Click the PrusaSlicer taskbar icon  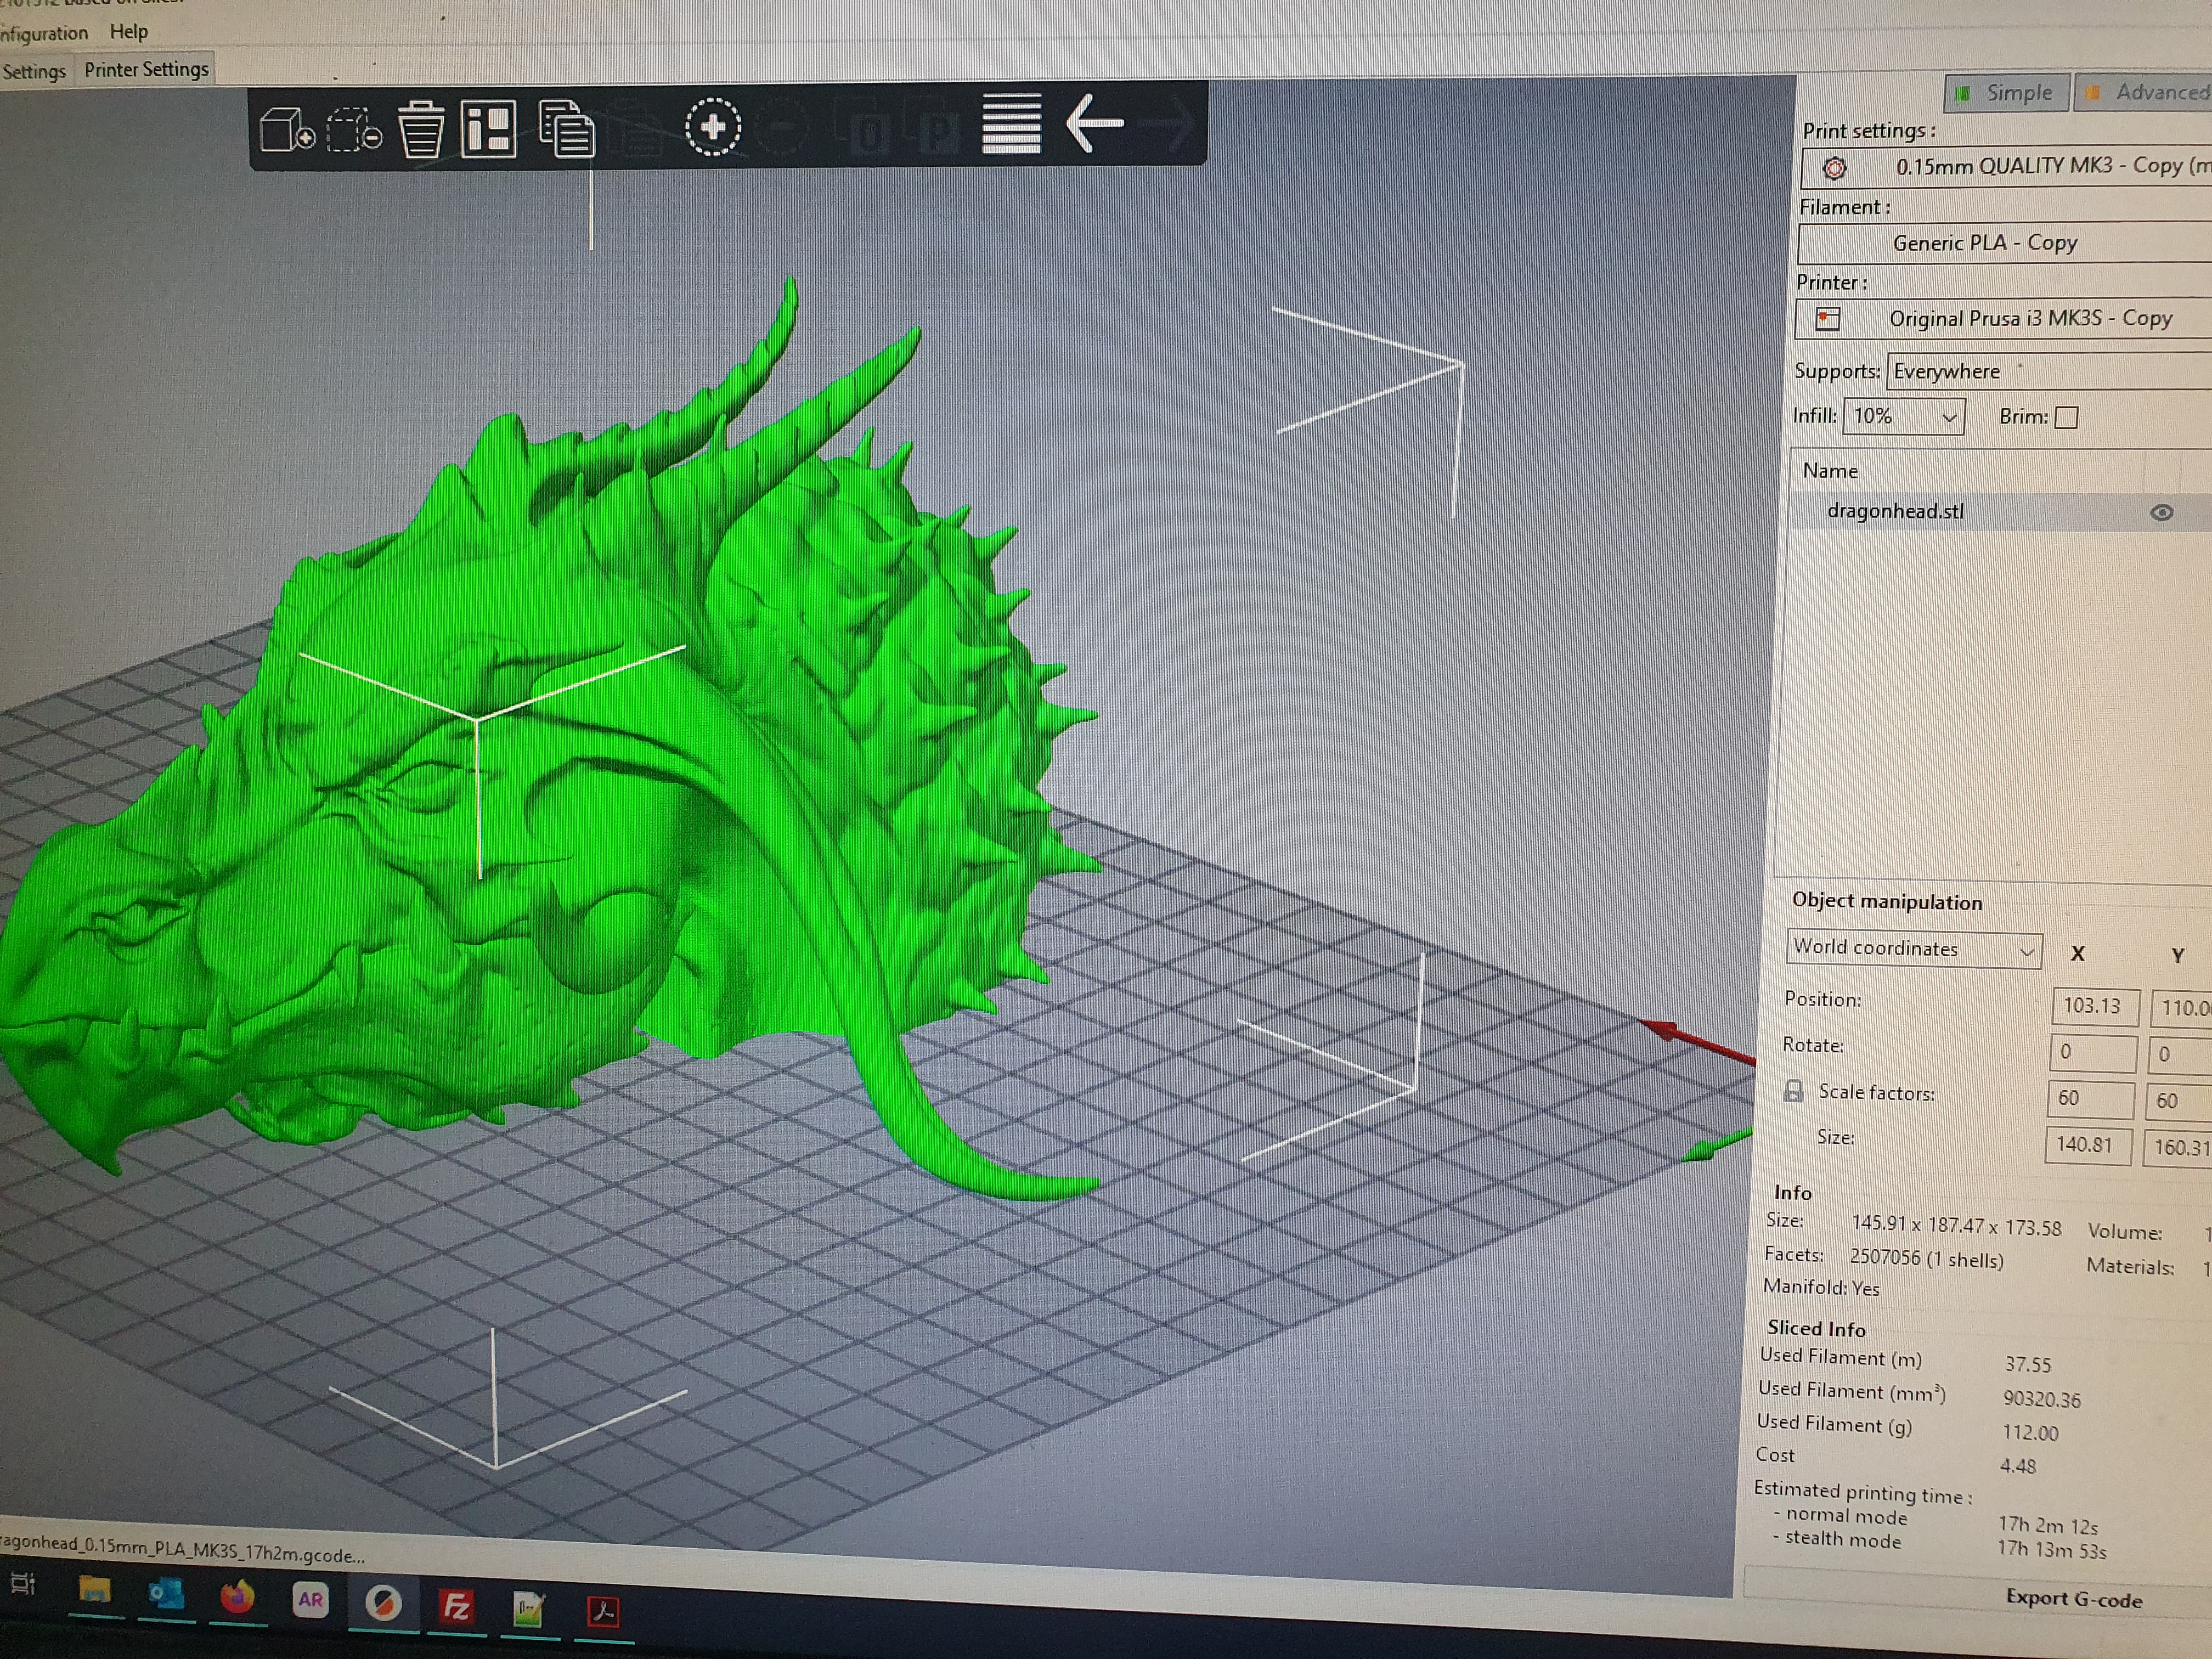383,1603
